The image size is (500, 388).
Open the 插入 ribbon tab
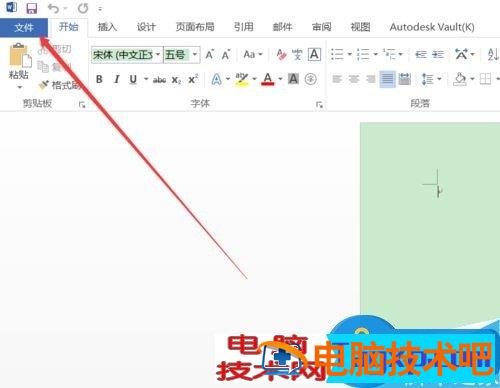coord(107,27)
